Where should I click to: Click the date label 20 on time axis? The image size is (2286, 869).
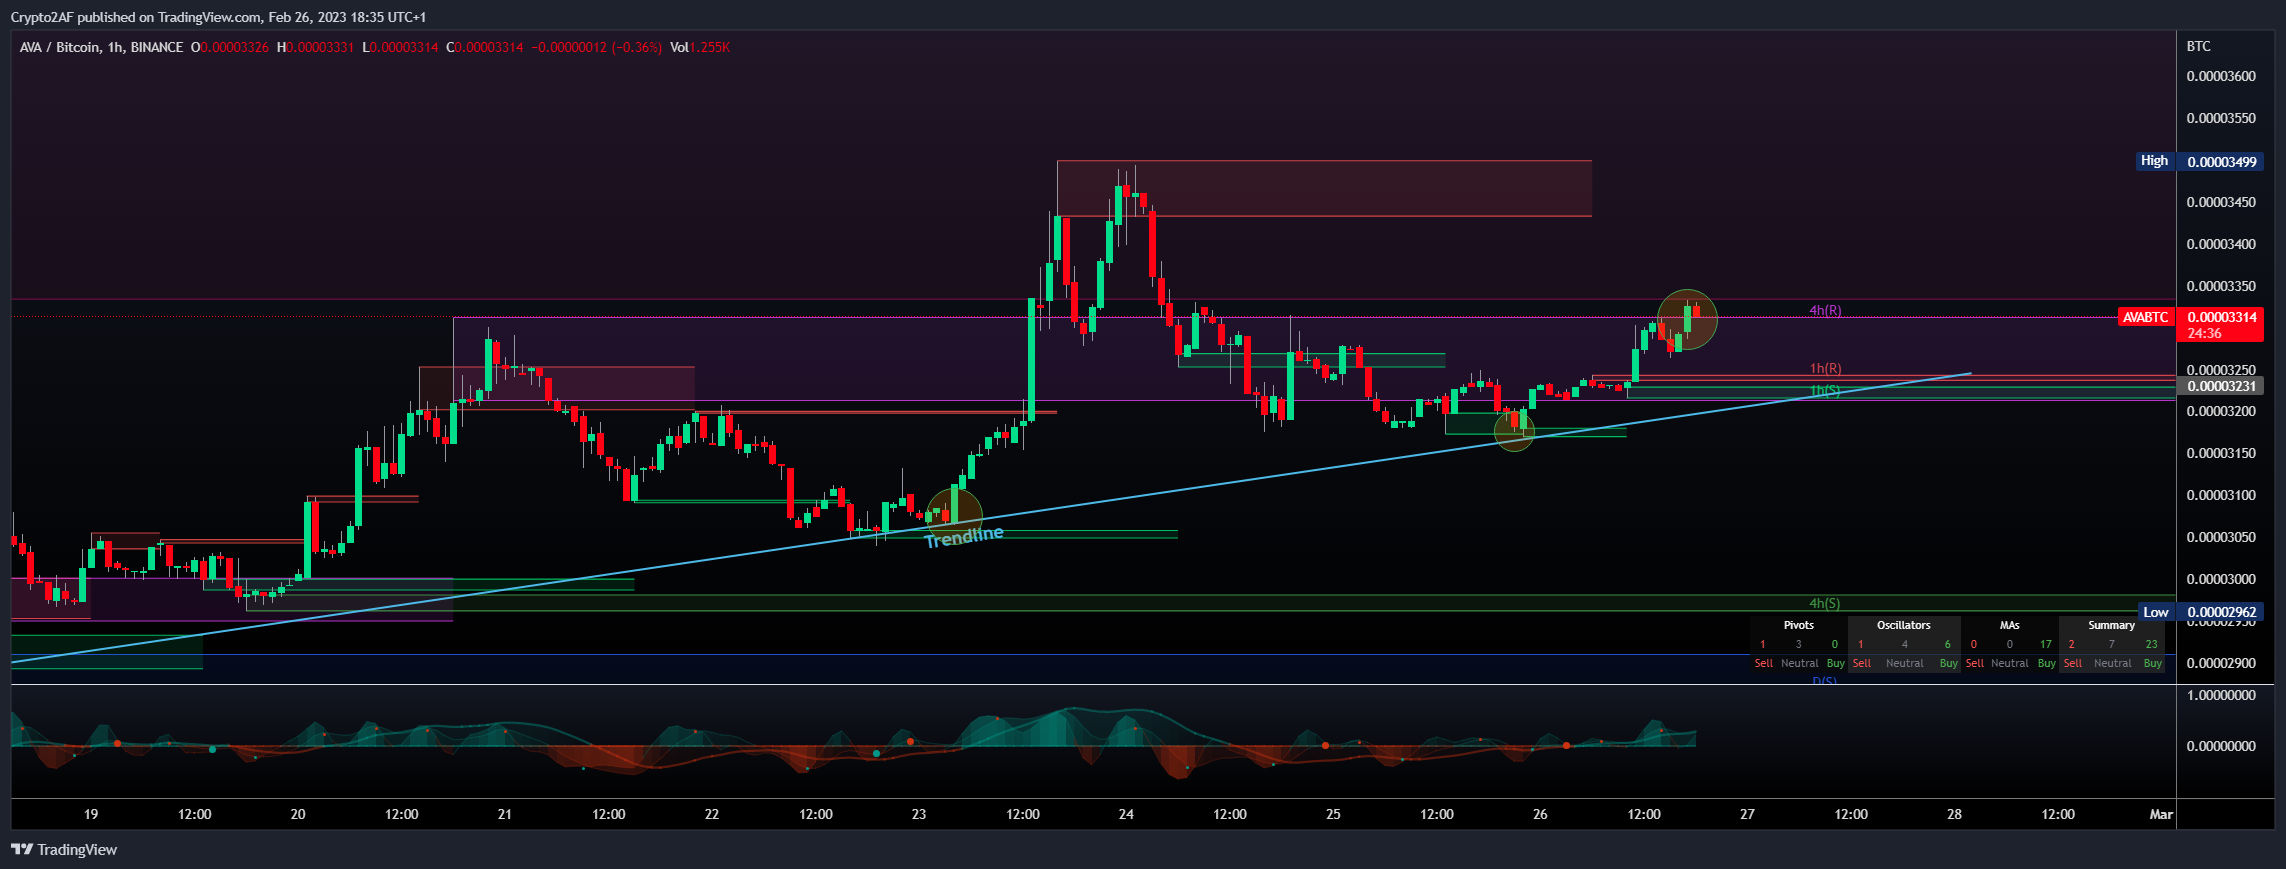tap(298, 814)
